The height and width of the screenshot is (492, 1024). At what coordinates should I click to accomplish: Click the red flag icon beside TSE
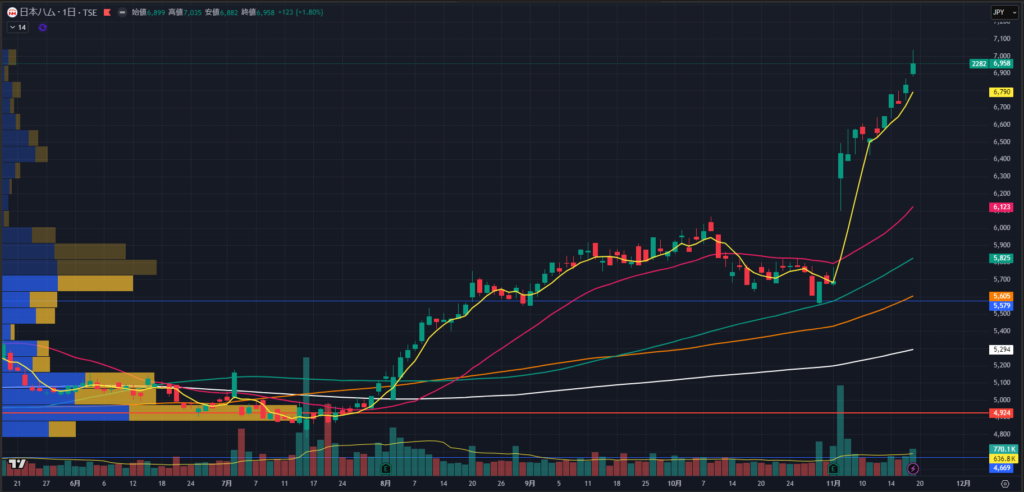click(105, 12)
